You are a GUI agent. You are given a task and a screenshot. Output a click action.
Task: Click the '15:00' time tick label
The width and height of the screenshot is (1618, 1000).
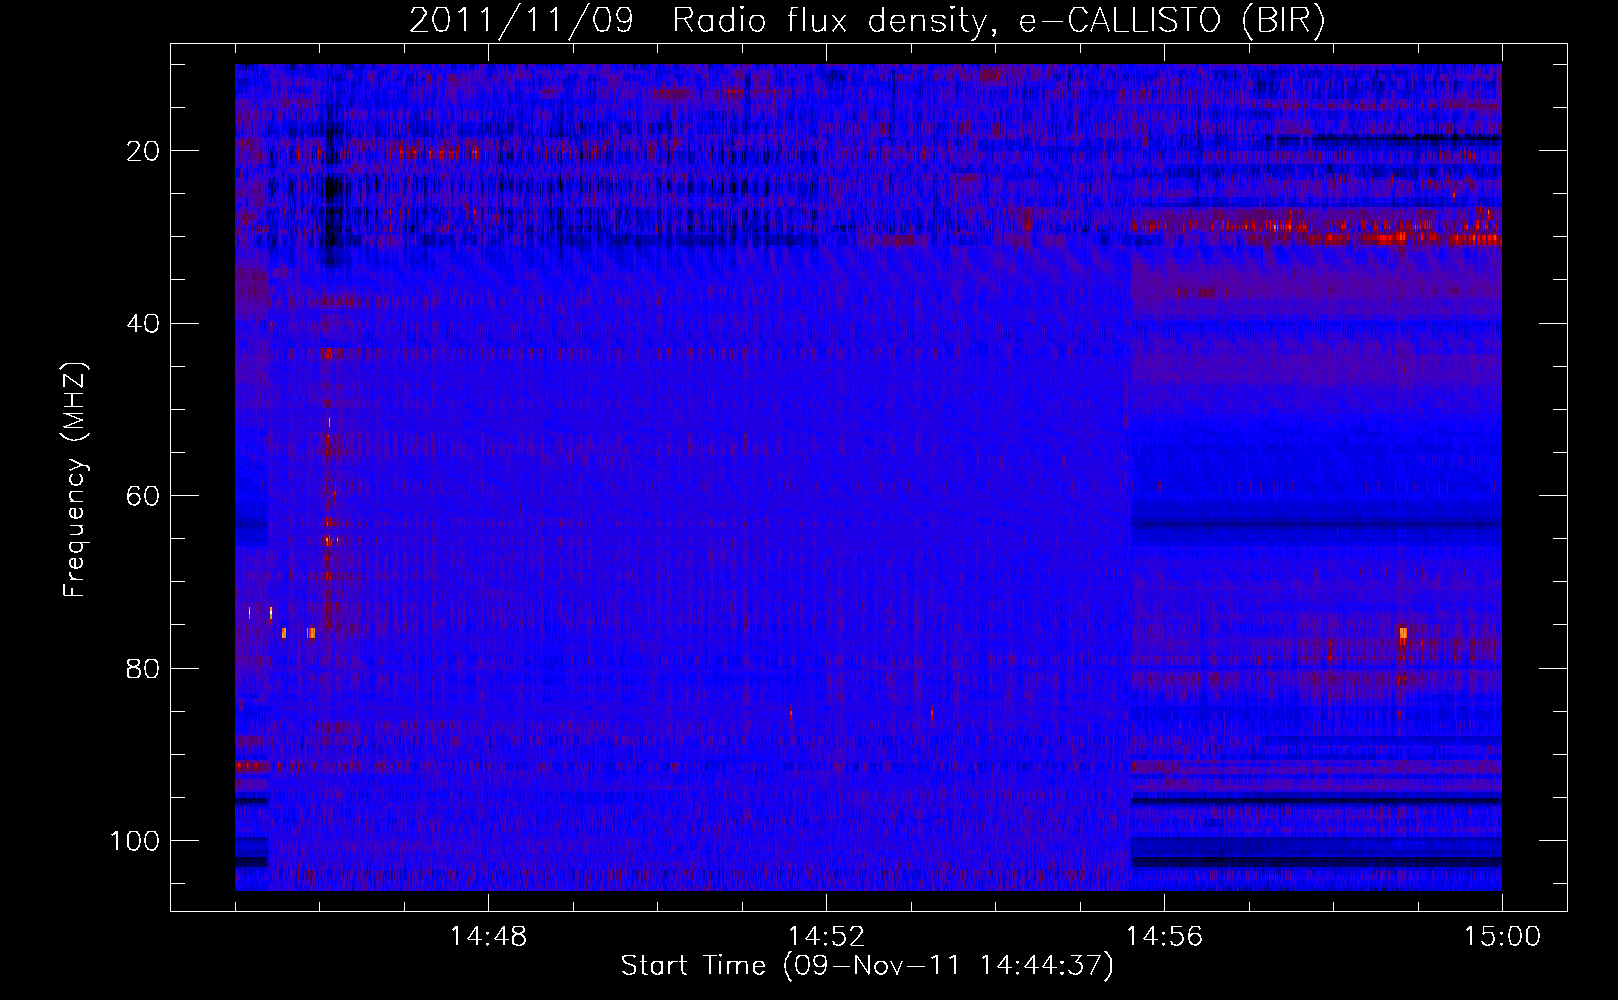point(1502,937)
